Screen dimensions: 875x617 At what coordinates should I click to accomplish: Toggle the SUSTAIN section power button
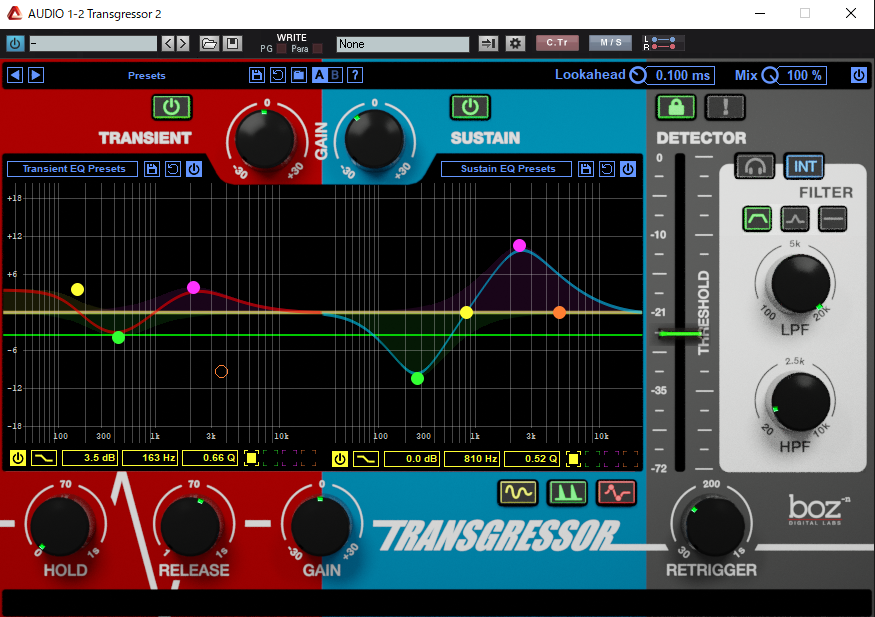pyautogui.click(x=470, y=107)
